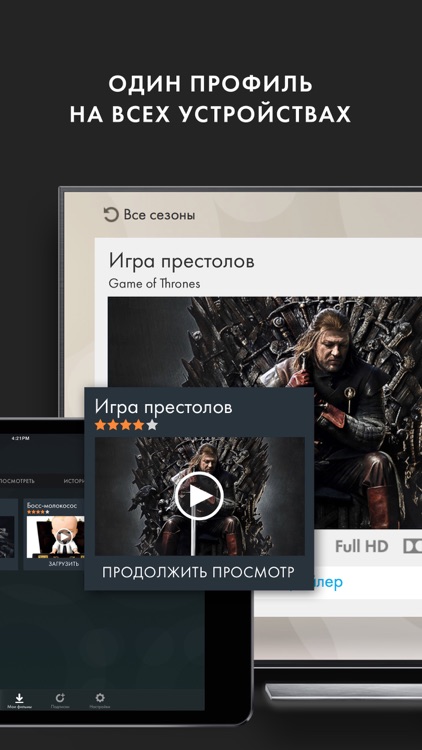Open Мои фильмы download tab
This screenshot has height=750, width=422.
point(20,700)
